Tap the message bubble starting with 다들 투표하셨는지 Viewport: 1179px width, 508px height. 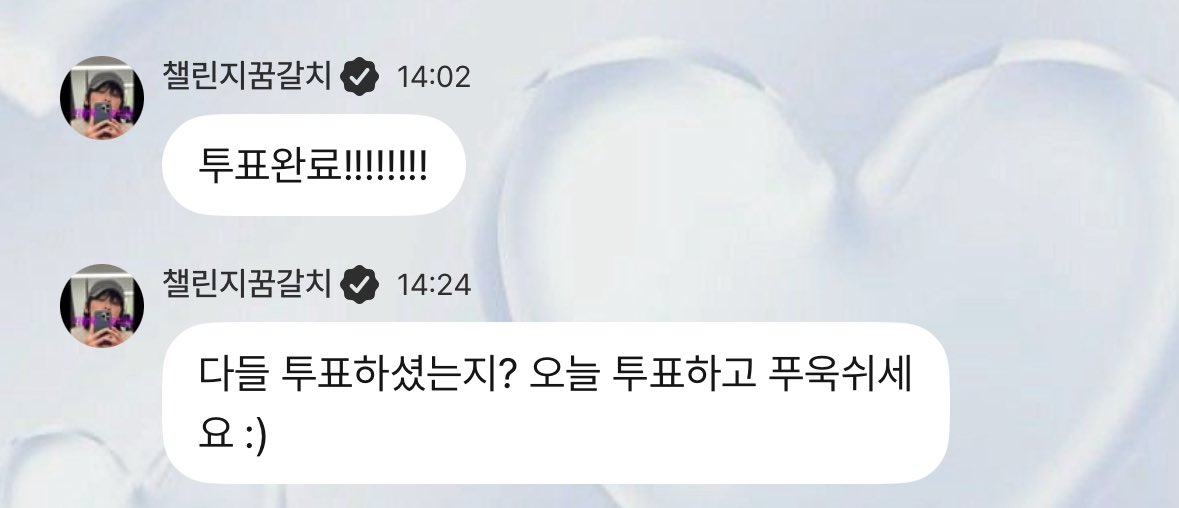(x=556, y=404)
